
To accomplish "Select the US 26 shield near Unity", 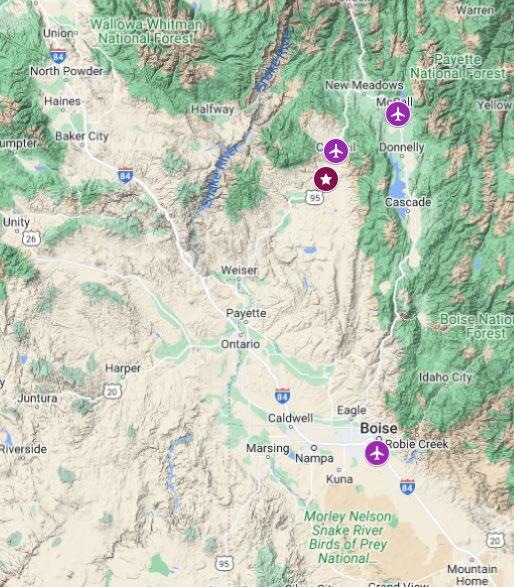I will coord(31,238).
